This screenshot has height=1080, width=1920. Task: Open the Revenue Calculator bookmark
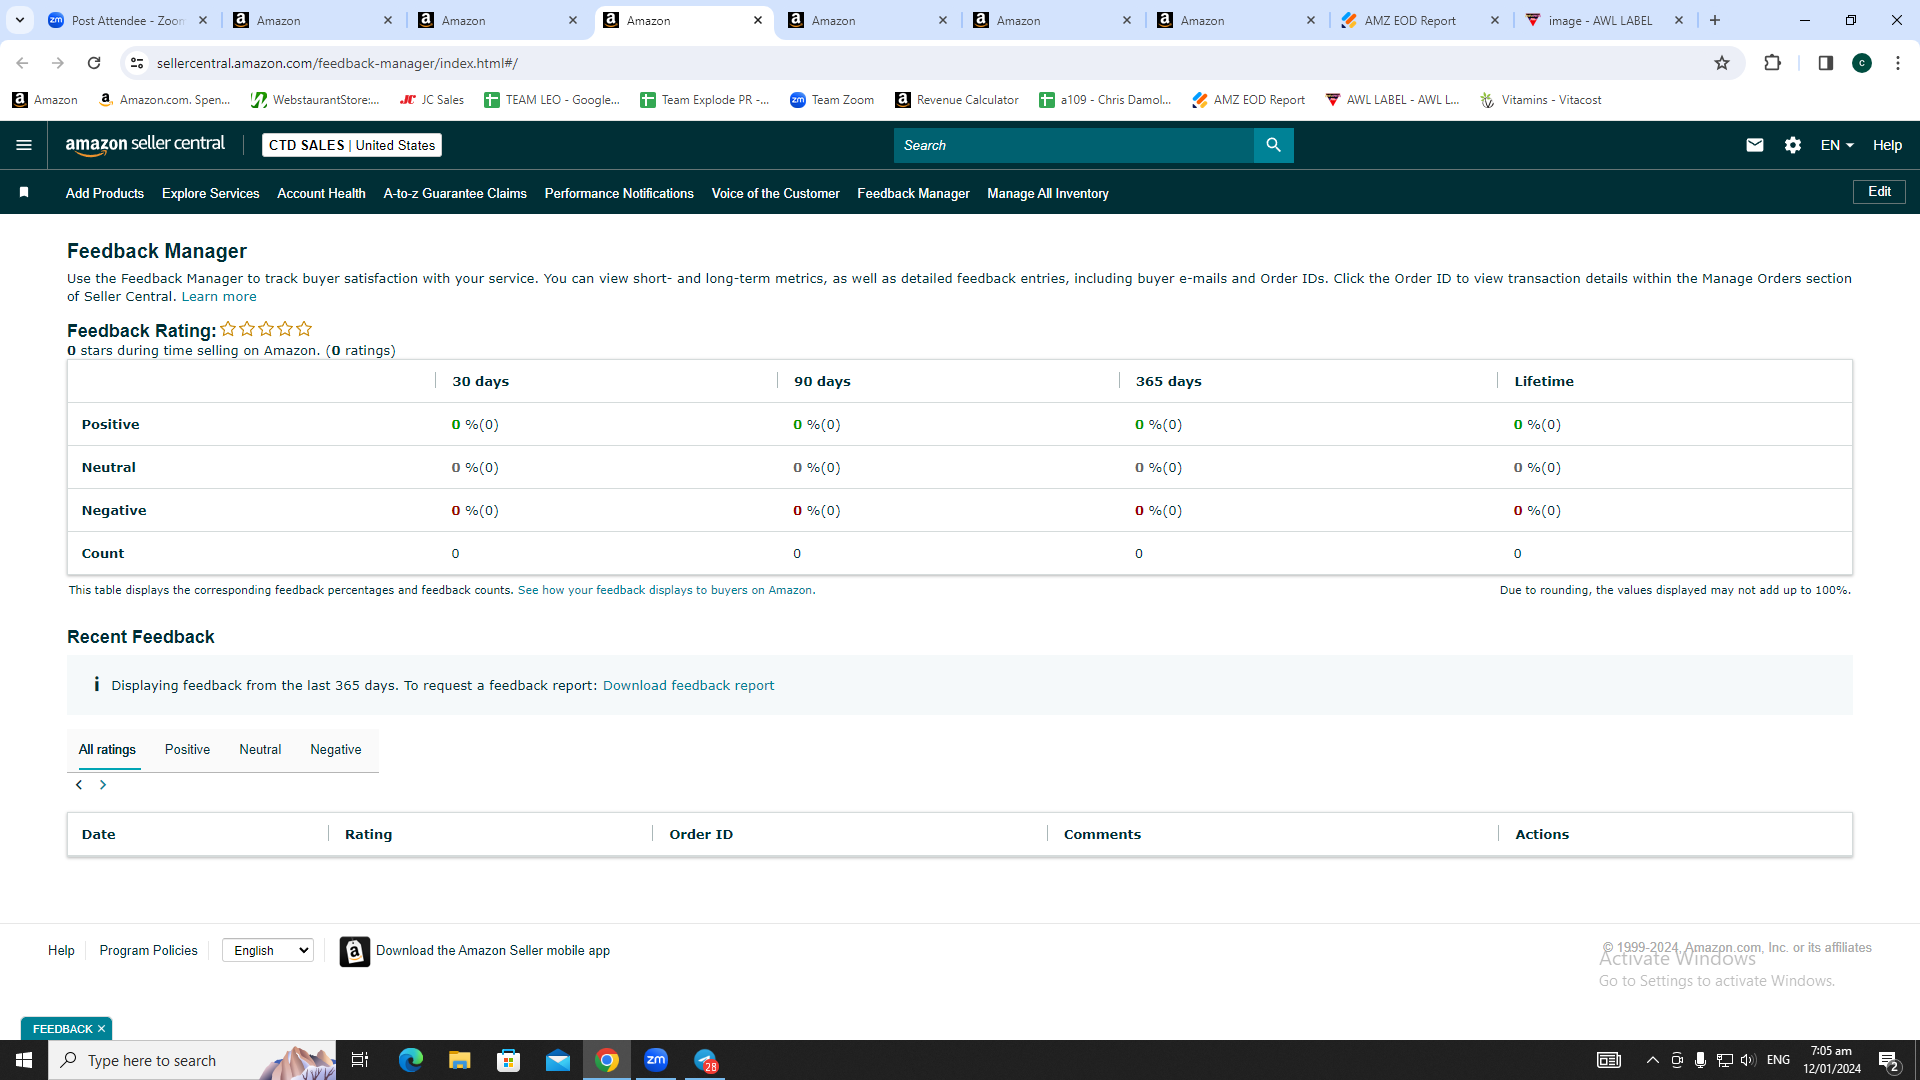click(x=957, y=100)
